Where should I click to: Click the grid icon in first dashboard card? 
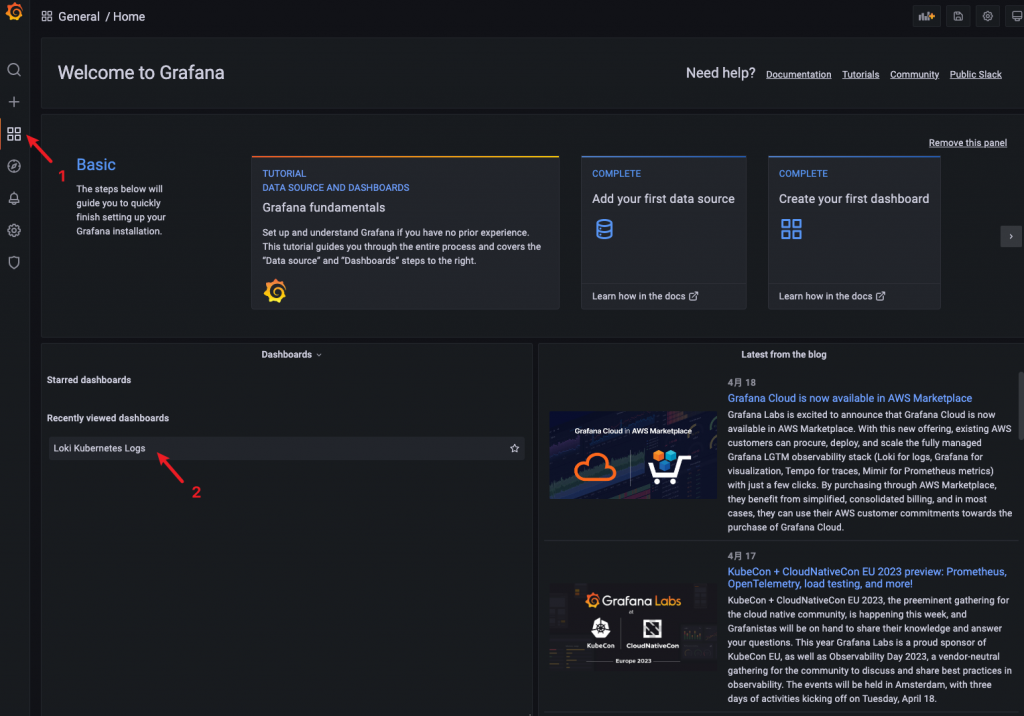791,229
